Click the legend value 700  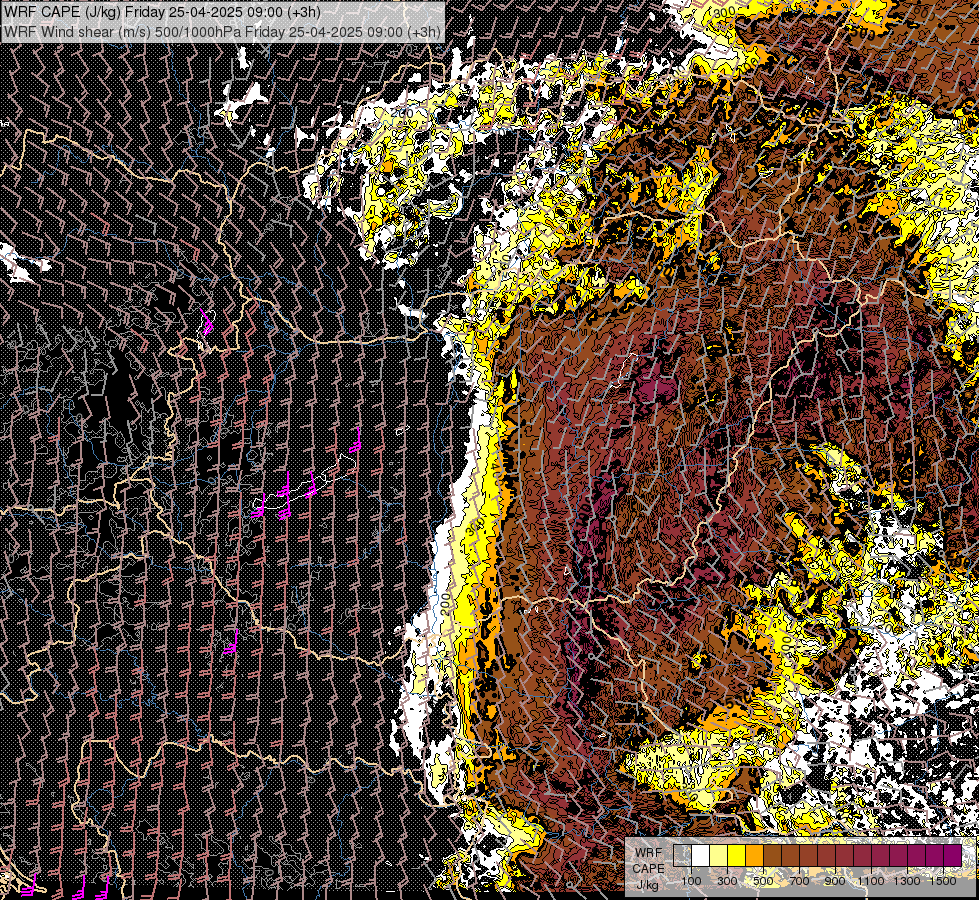799,881
